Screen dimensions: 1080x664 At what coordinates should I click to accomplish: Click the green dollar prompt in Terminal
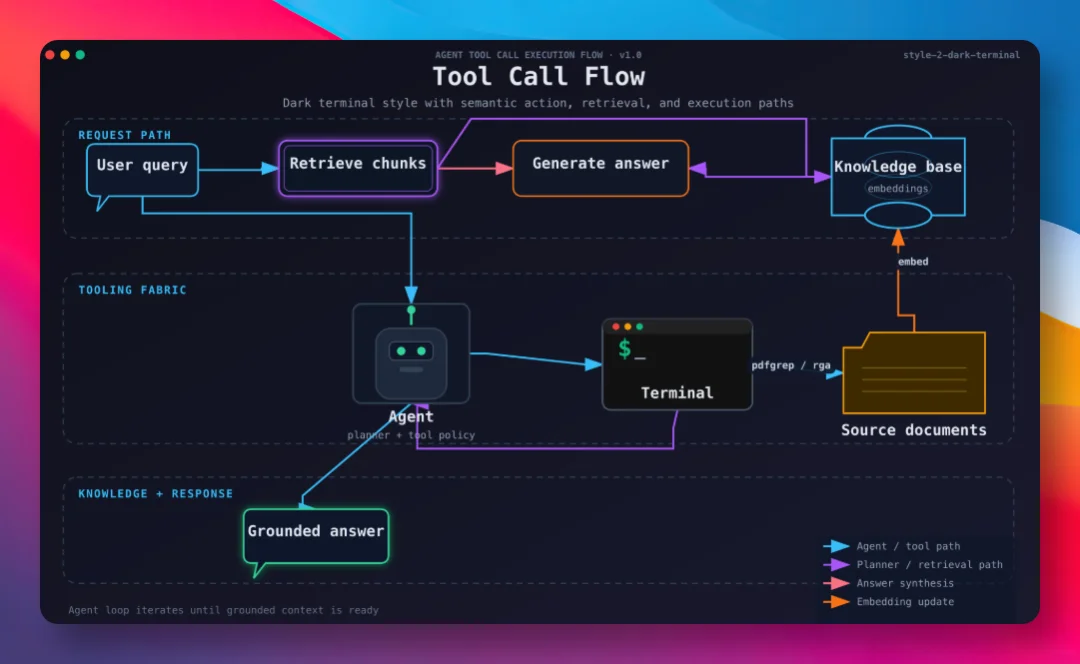point(625,349)
